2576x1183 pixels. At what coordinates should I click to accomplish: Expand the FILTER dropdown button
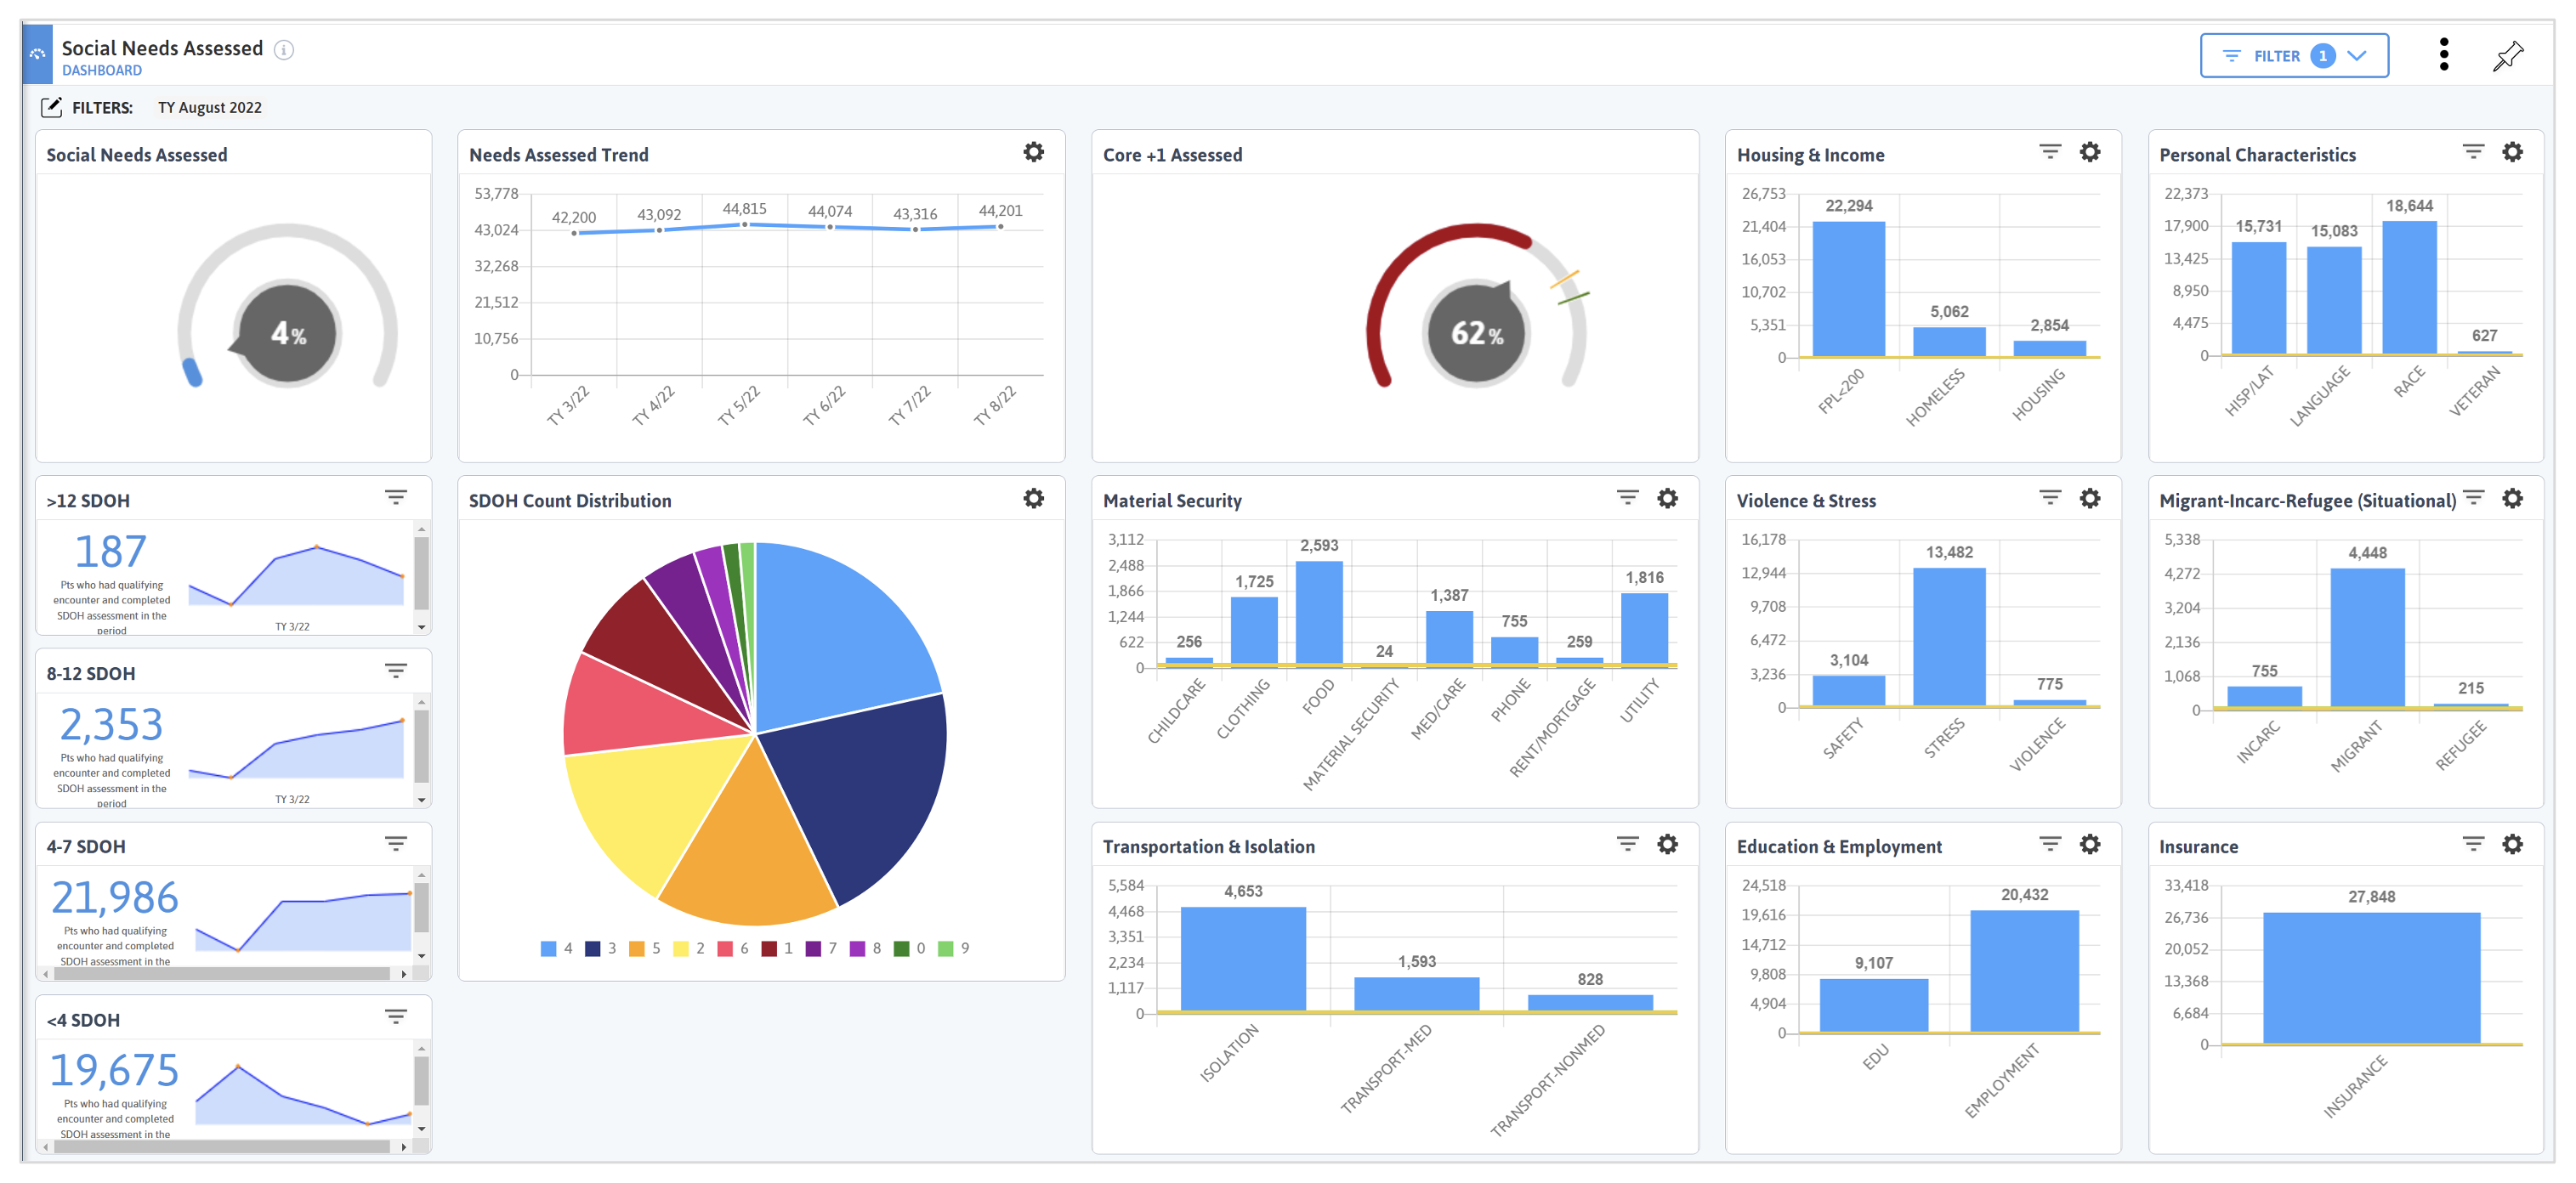point(2293,56)
